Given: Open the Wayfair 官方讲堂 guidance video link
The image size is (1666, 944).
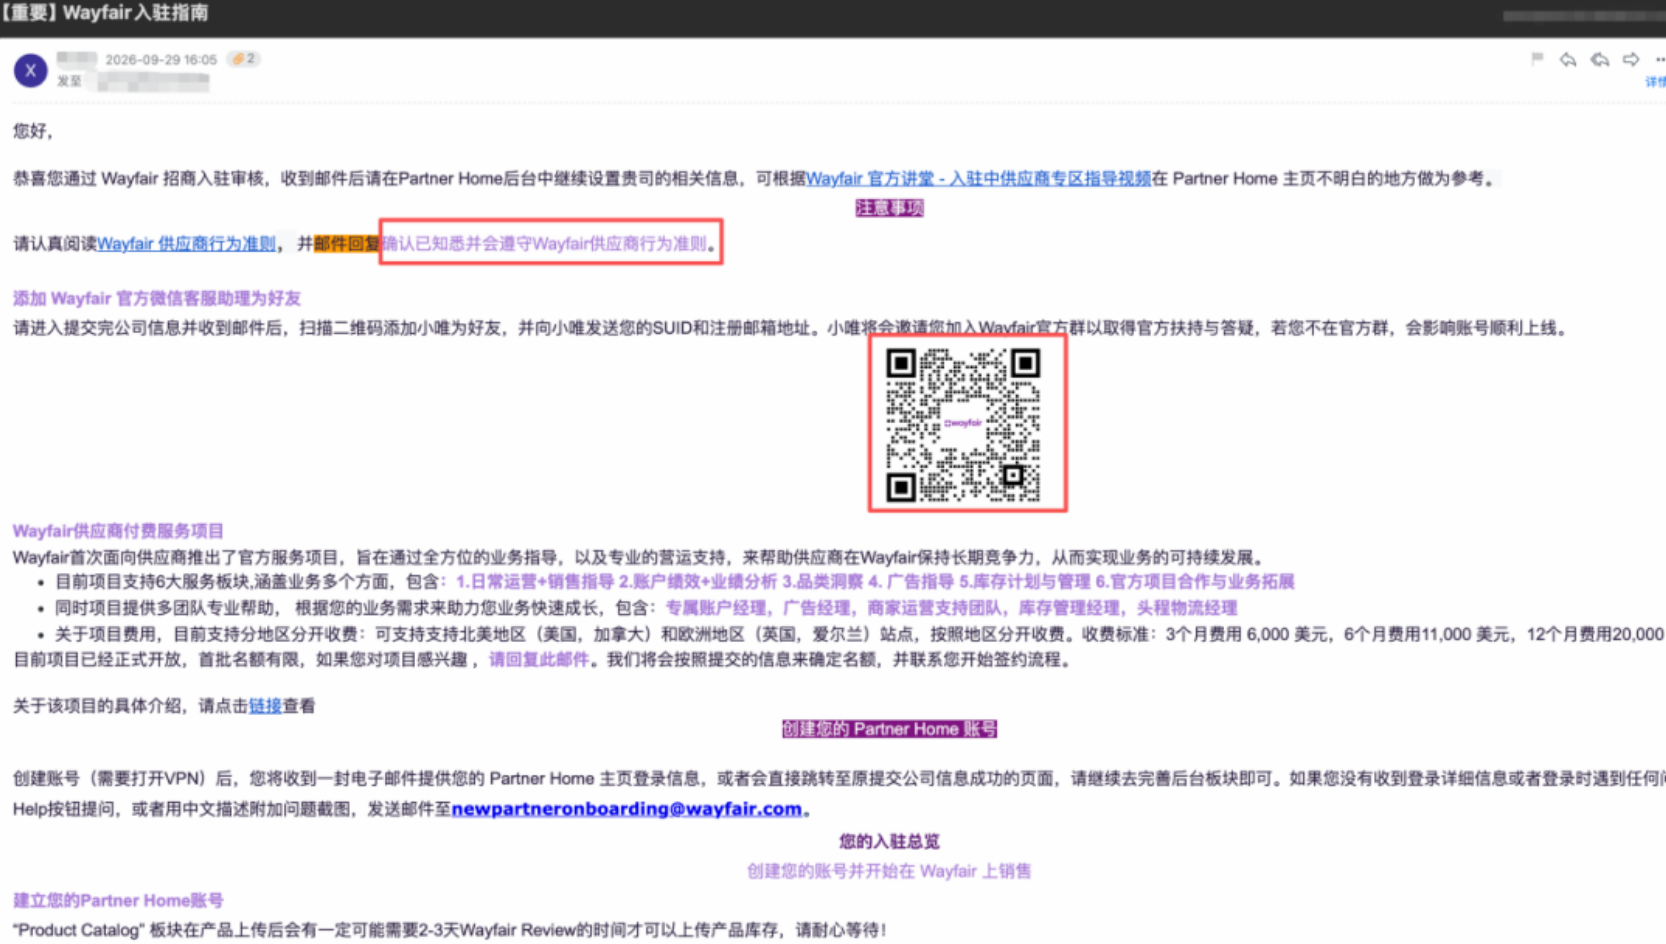Looking at the screenshot, I should tap(978, 179).
